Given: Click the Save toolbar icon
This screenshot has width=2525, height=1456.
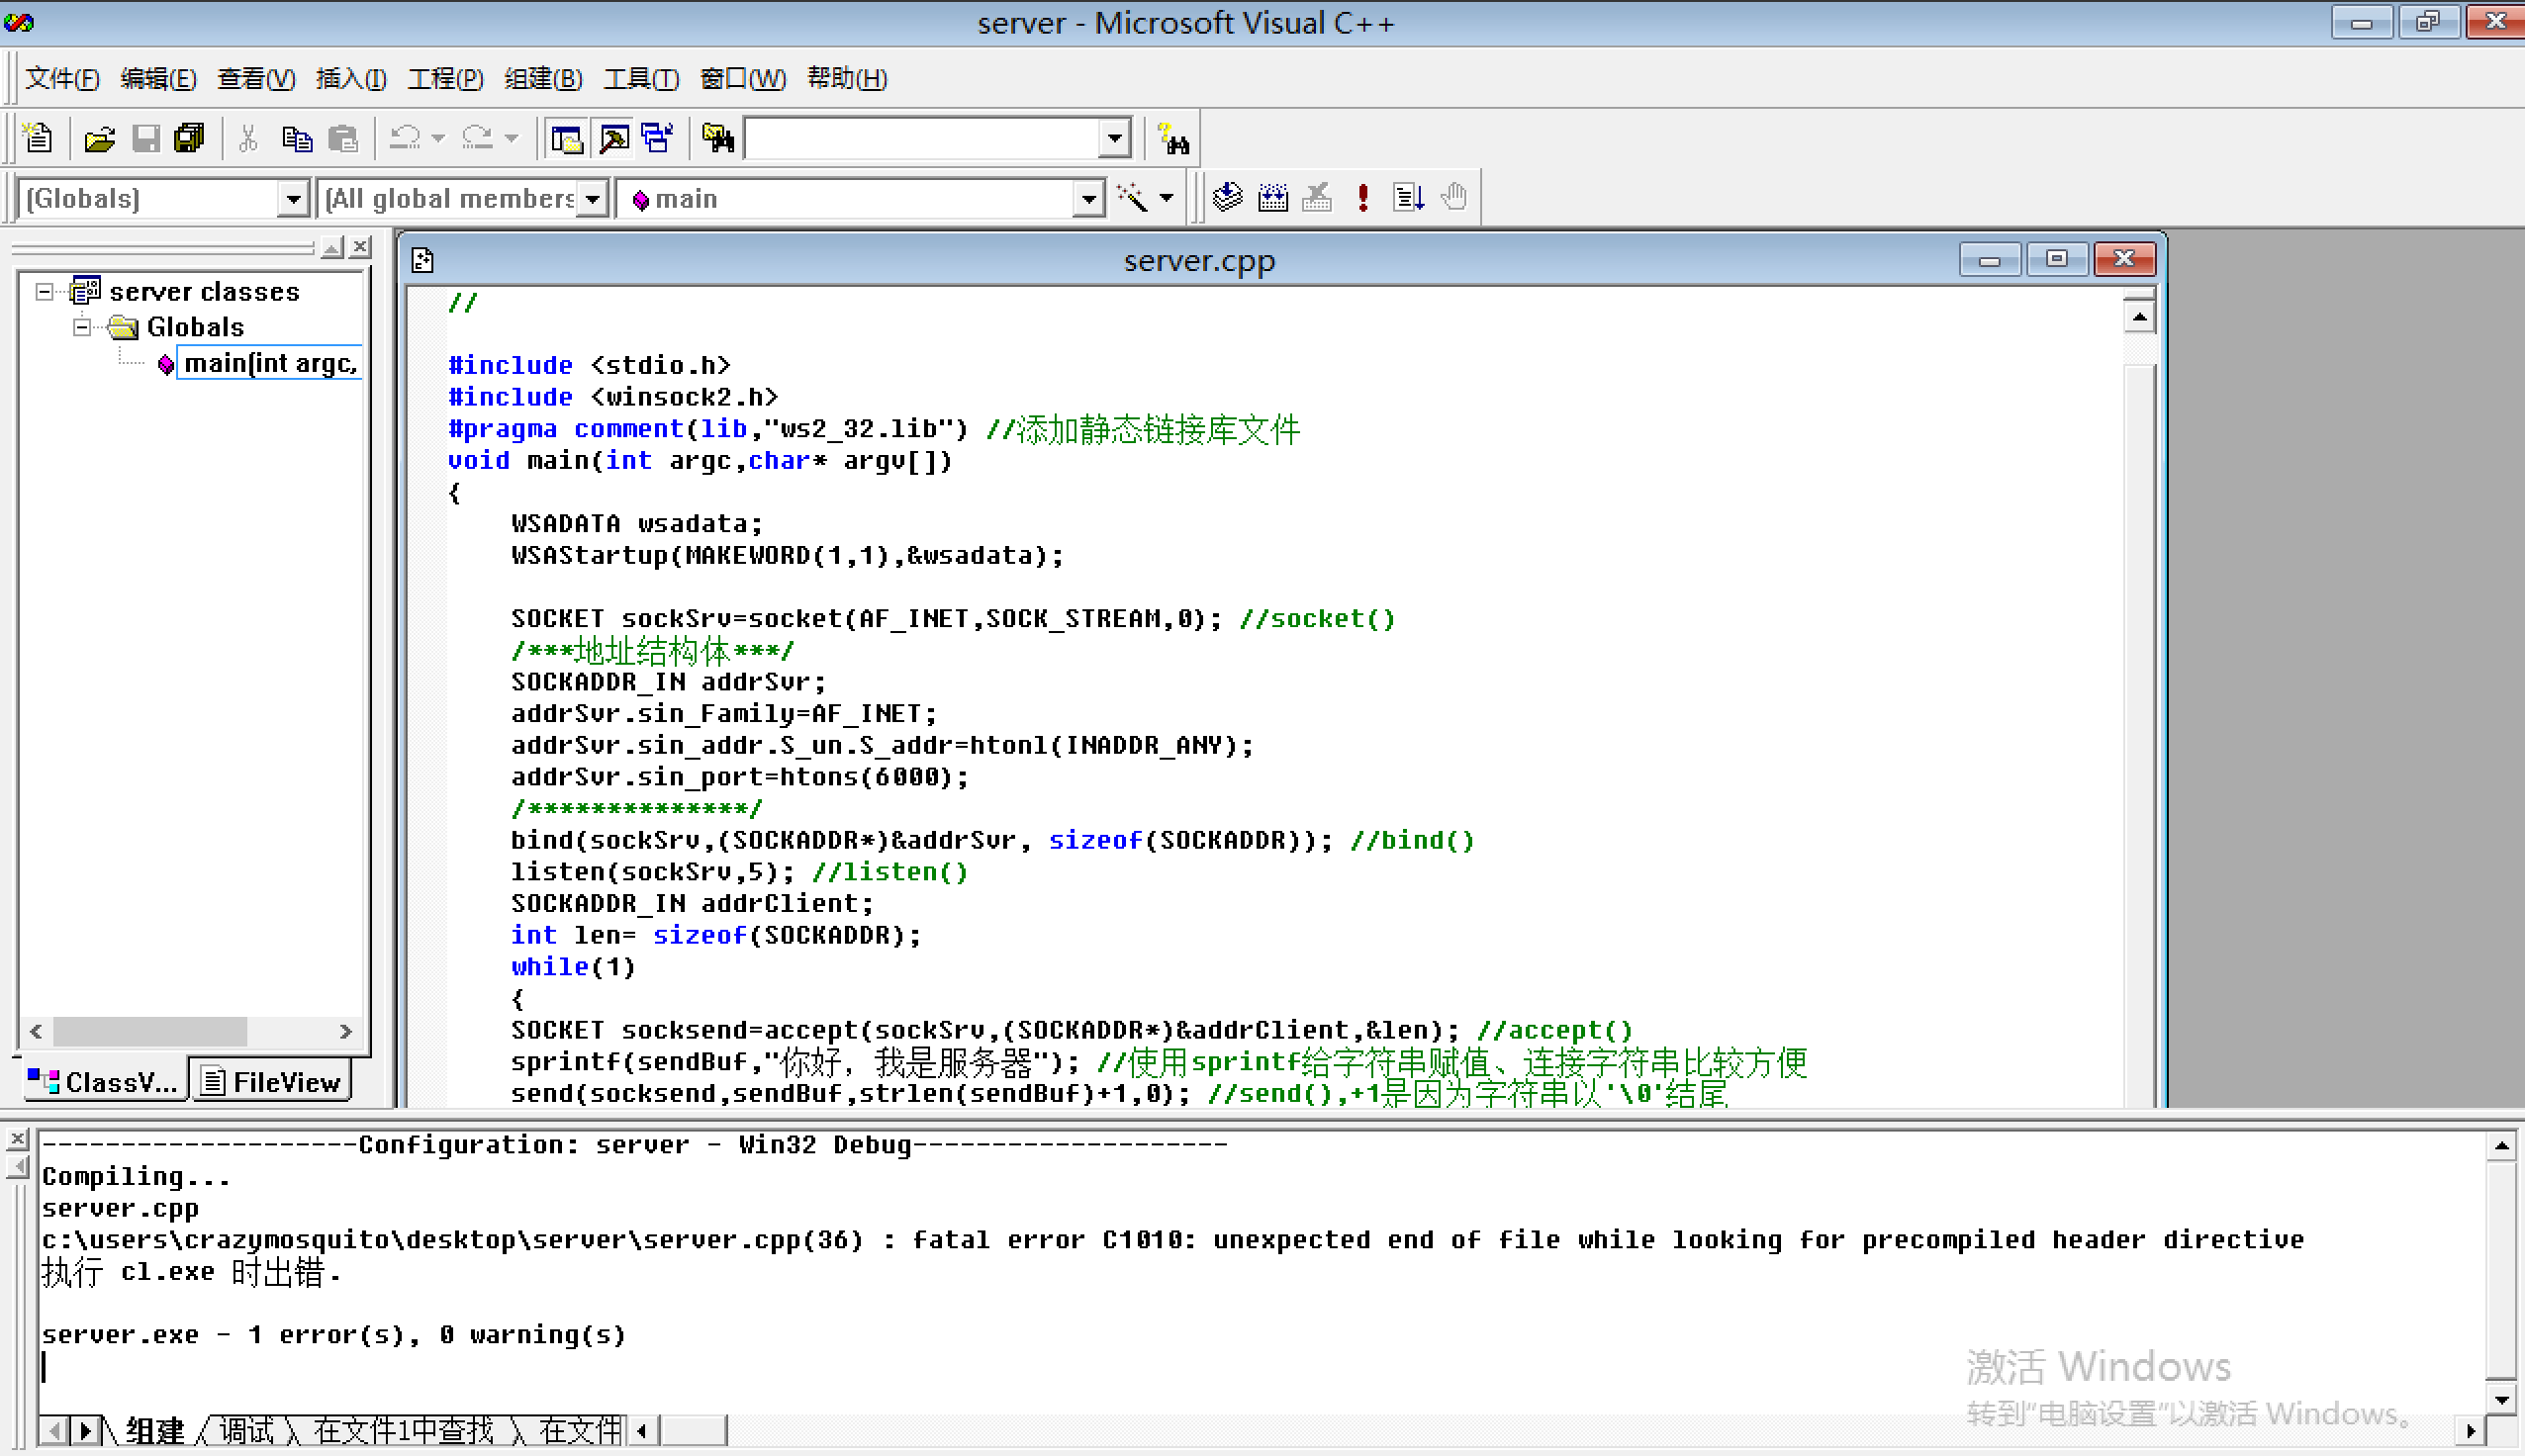Looking at the screenshot, I should (x=143, y=138).
